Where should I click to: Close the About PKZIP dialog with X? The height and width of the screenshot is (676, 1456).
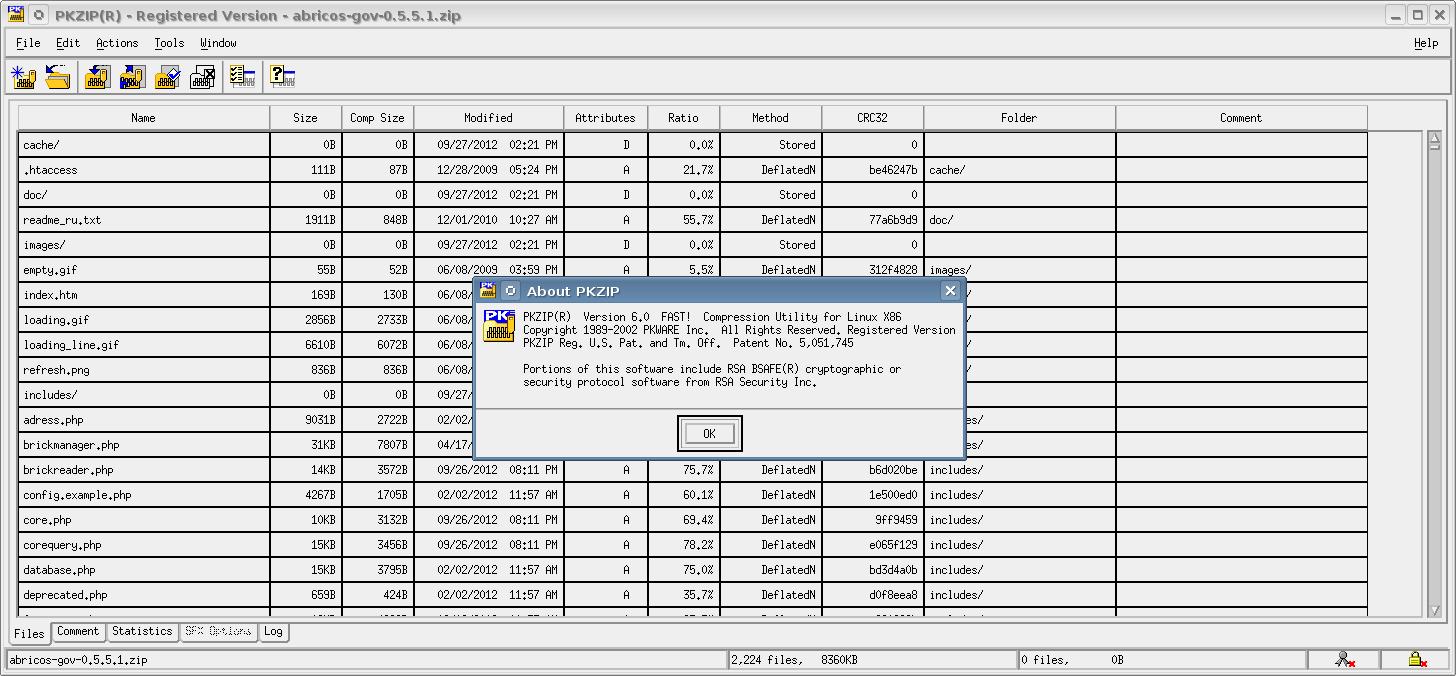tap(950, 291)
